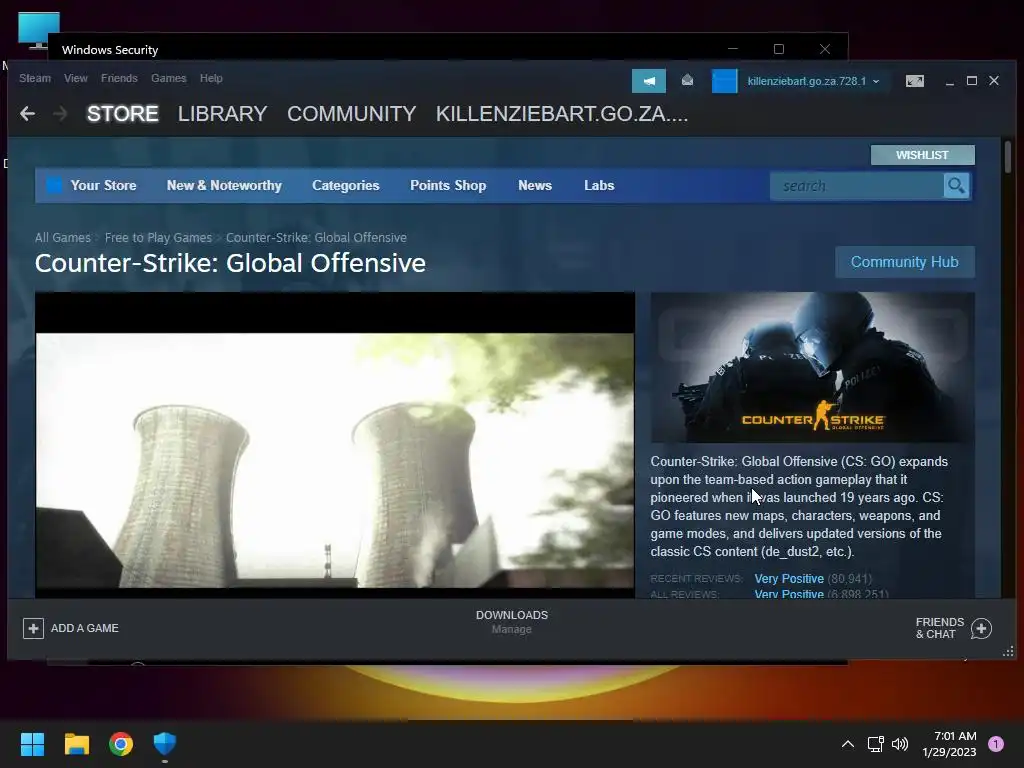Image resolution: width=1024 pixels, height=768 pixels.
Task: Open the taskbar clock and date
Action: (x=949, y=744)
